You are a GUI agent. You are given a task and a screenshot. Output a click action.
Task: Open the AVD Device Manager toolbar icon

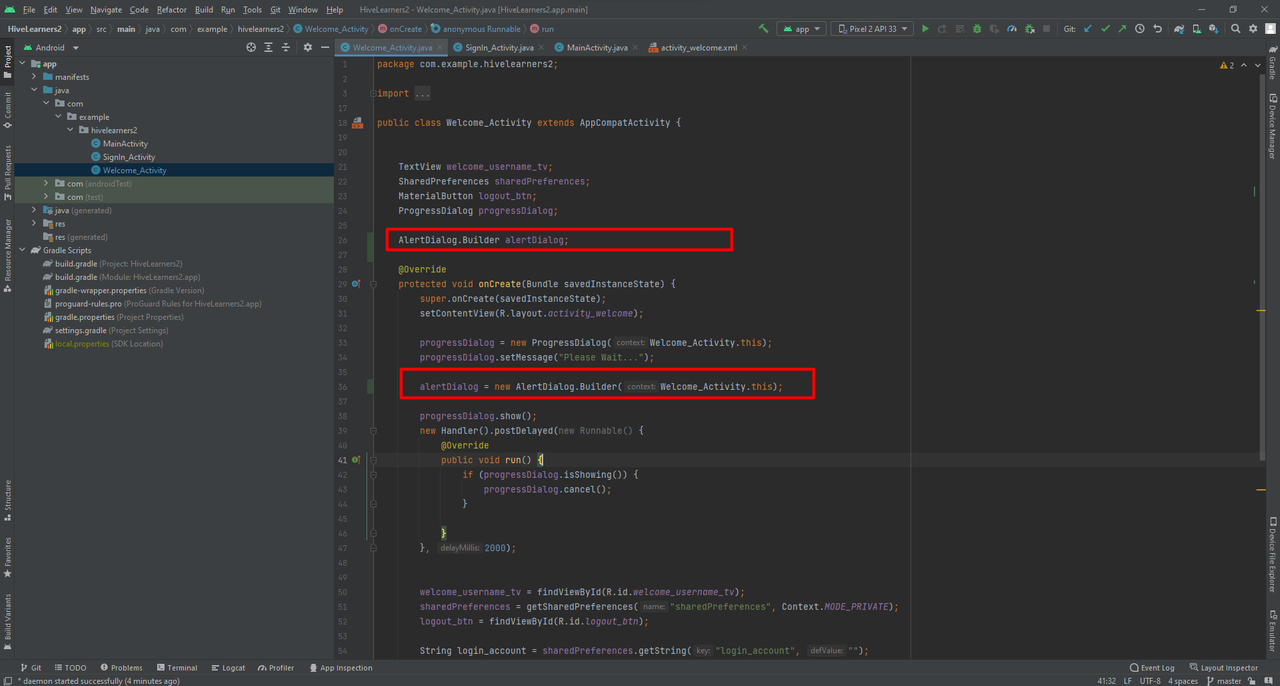(1197, 29)
